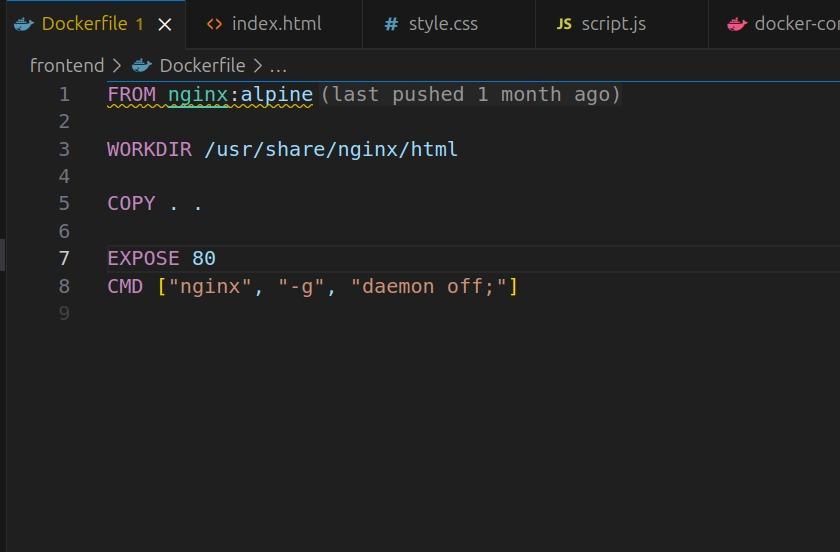Open the style.css tab
This screenshot has height=552, width=840.
point(443,24)
